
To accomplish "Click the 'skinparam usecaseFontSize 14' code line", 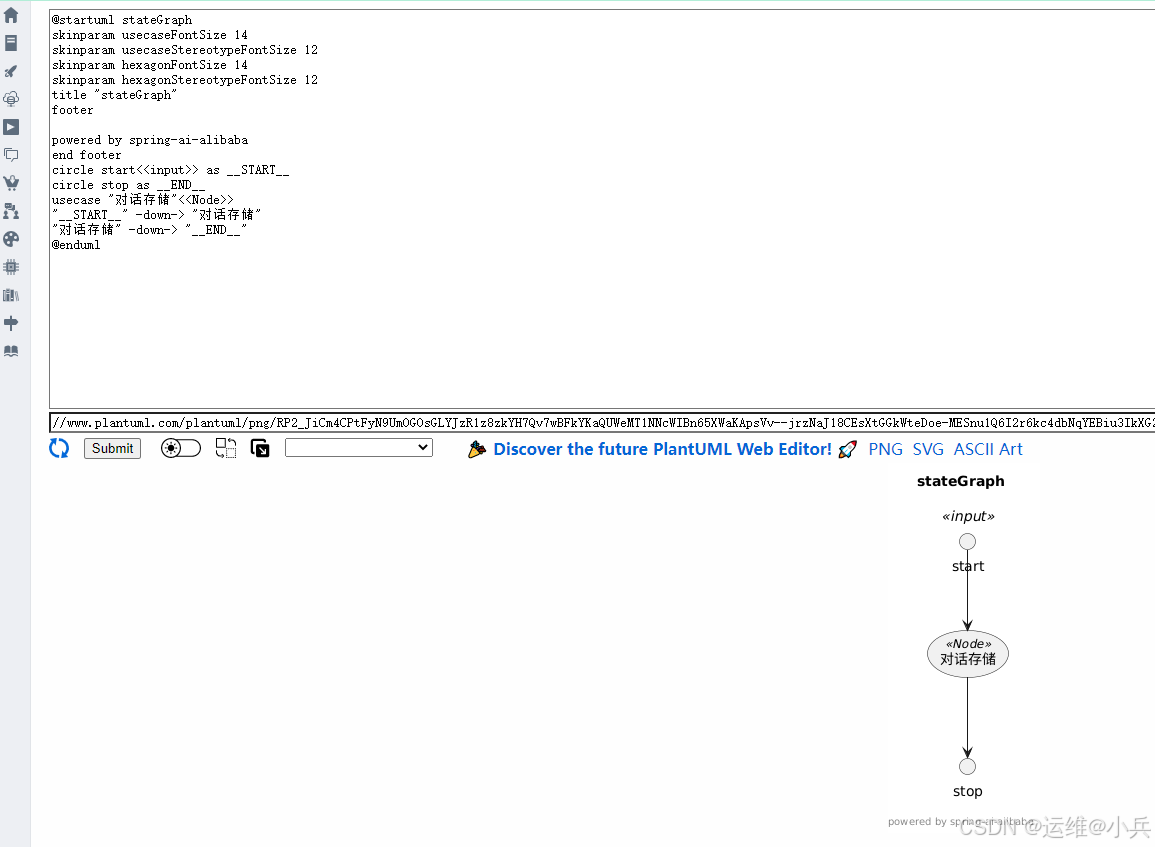I will (x=150, y=35).
